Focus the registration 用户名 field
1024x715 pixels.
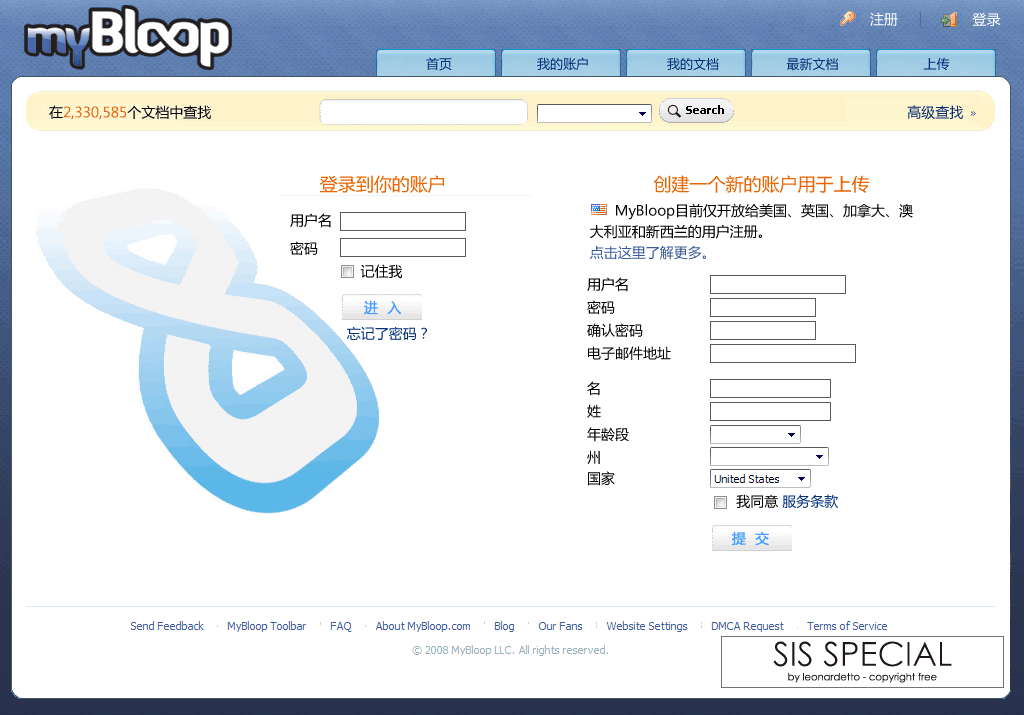[778, 285]
